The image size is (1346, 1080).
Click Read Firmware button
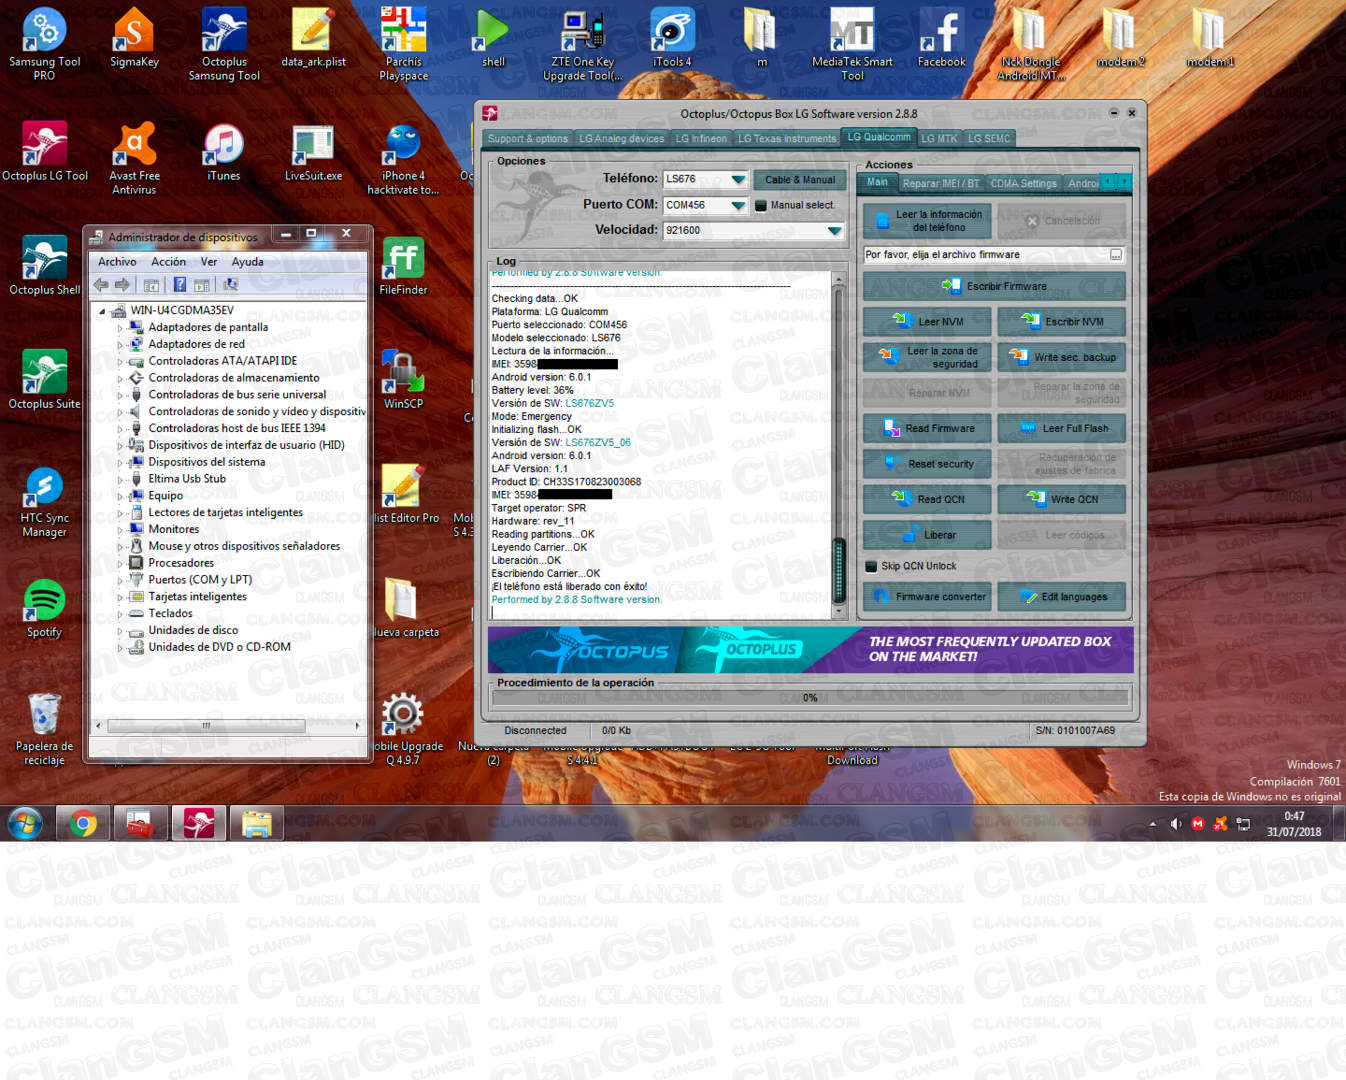[x=927, y=428]
